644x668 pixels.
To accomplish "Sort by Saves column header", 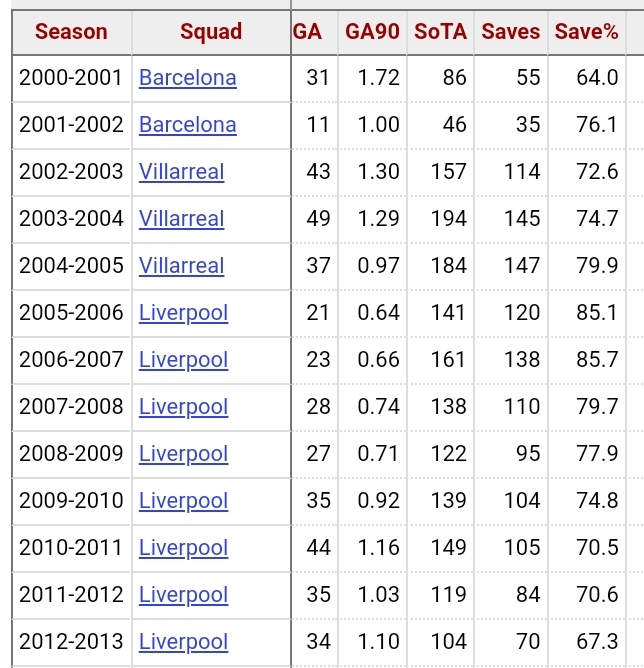I will point(511,32).
